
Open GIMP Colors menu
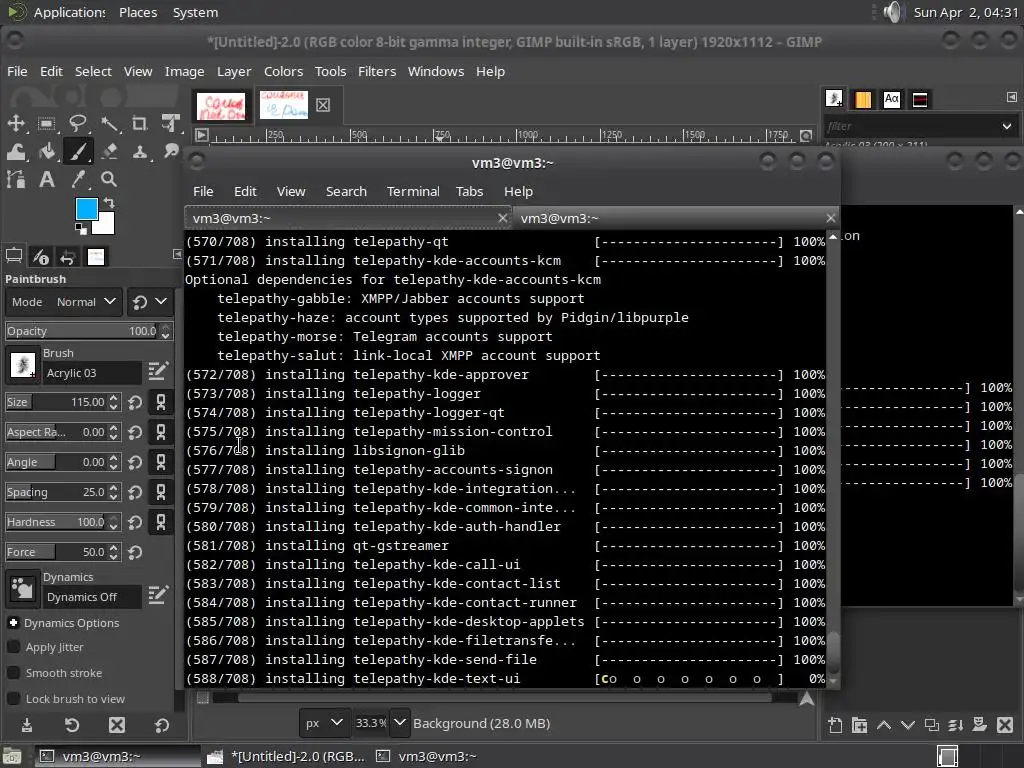283,71
